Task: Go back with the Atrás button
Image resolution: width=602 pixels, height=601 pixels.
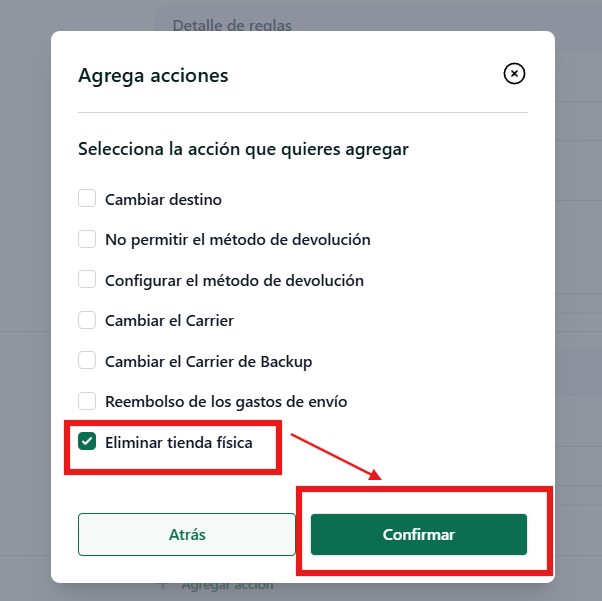Action: pyautogui.click(x=187, y=534)
